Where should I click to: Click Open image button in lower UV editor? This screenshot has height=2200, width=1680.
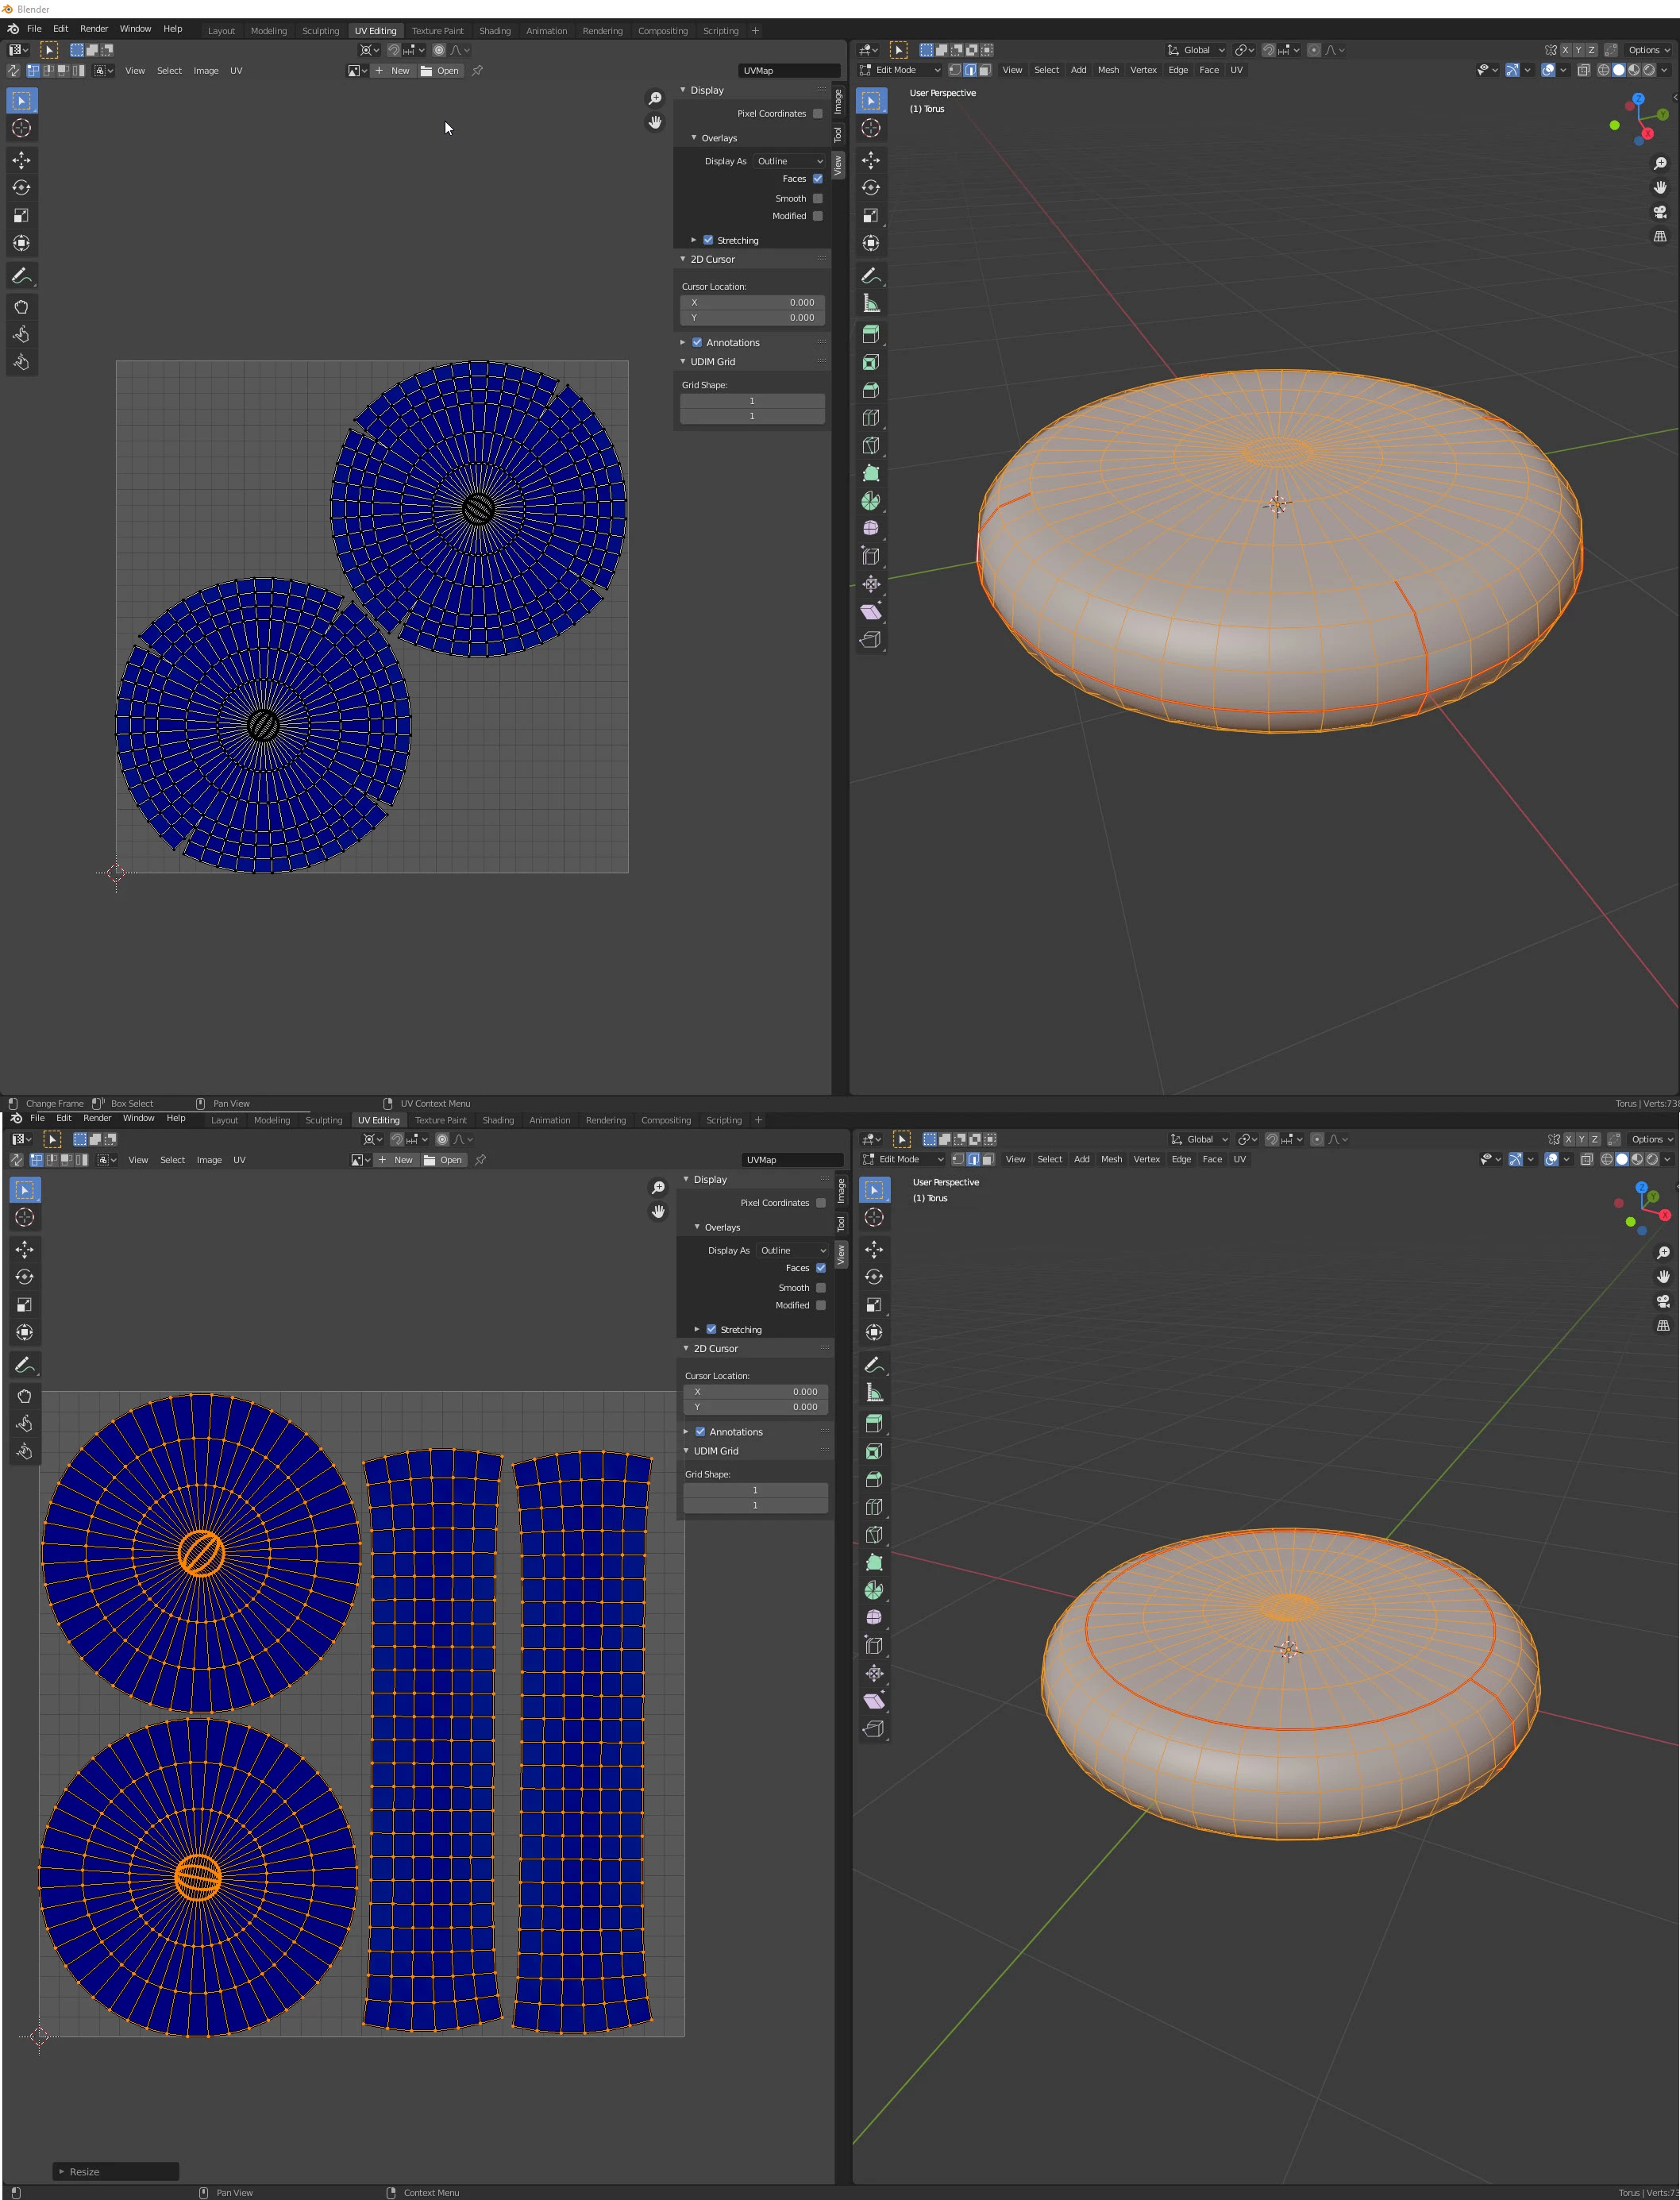(x=444, y=1160)
